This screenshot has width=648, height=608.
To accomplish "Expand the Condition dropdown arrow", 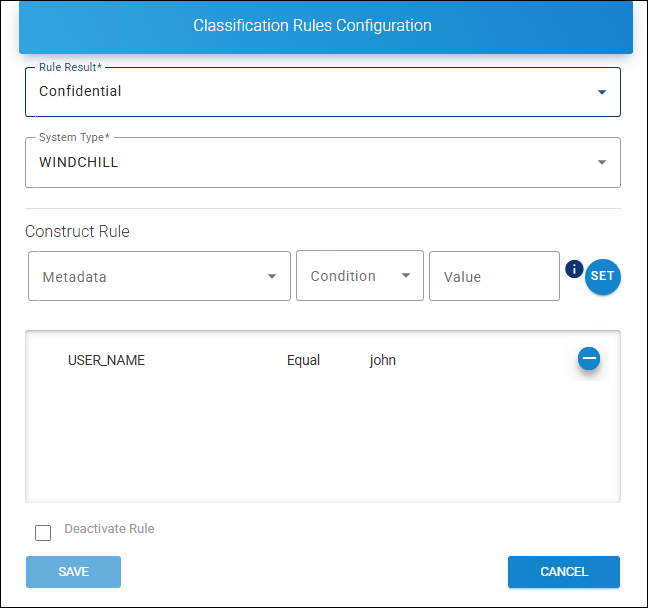I will click(406, 276).
